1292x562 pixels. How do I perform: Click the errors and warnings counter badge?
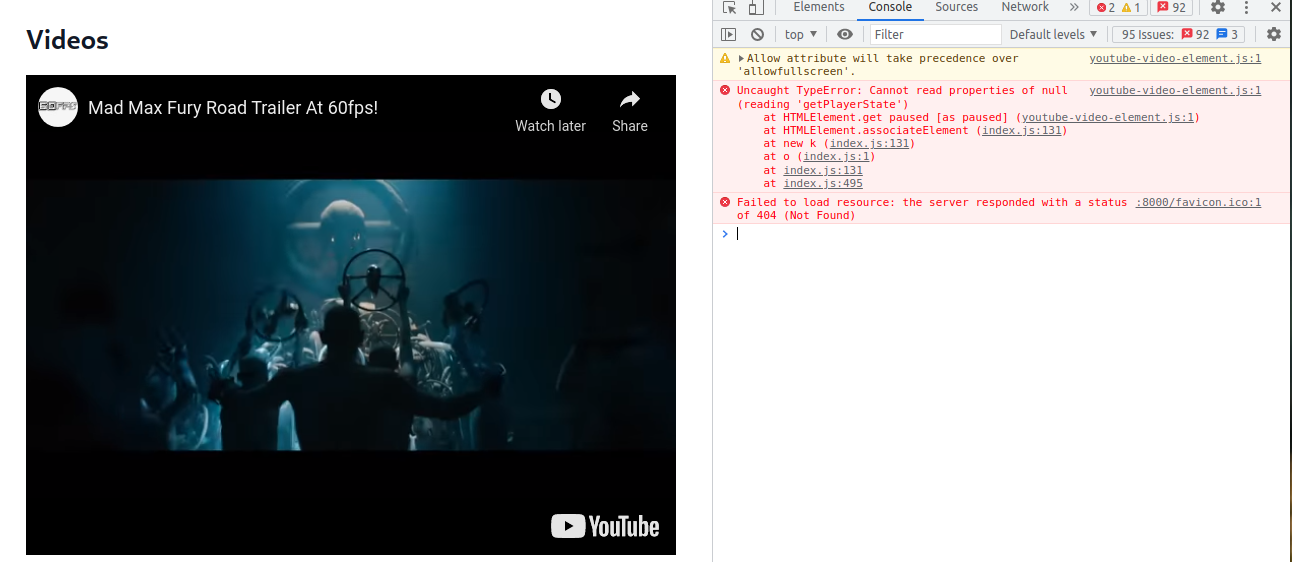1118,7
